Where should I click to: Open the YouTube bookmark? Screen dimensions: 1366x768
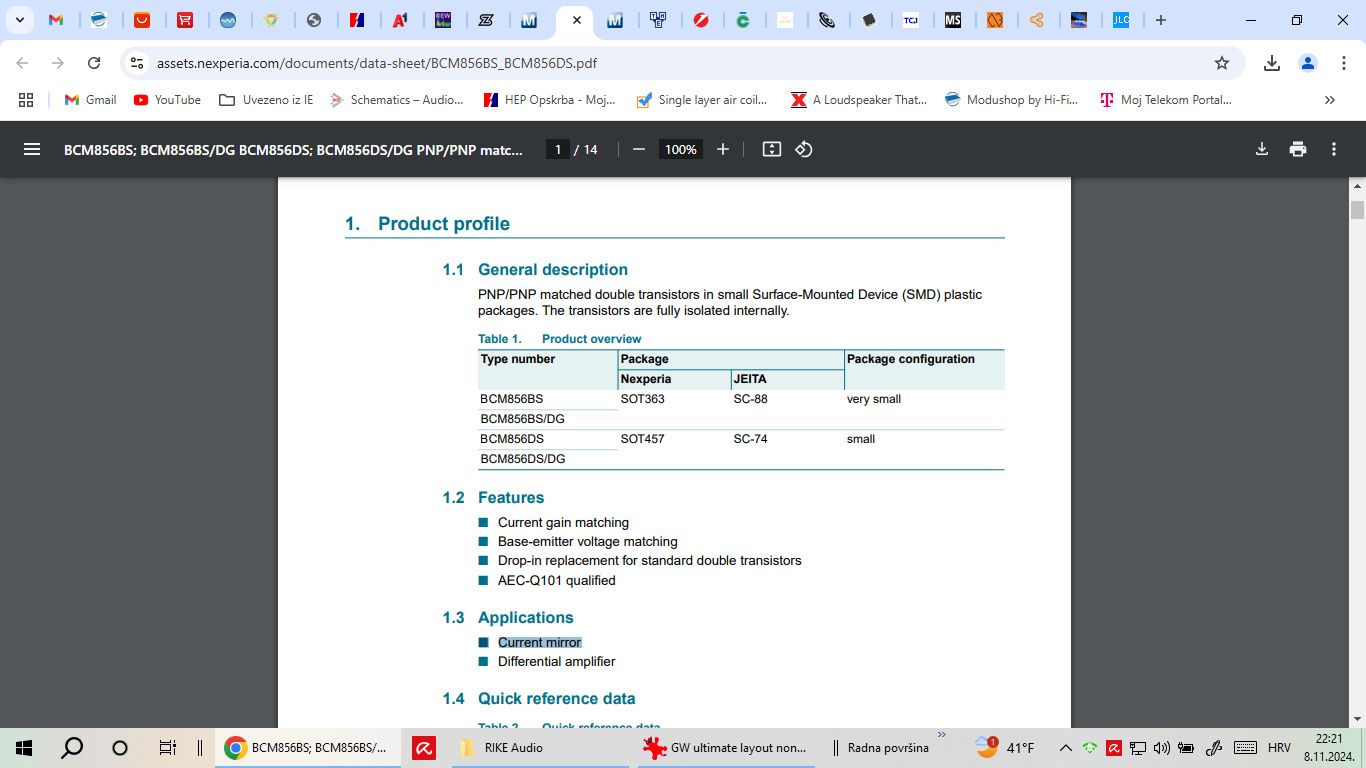167,100
